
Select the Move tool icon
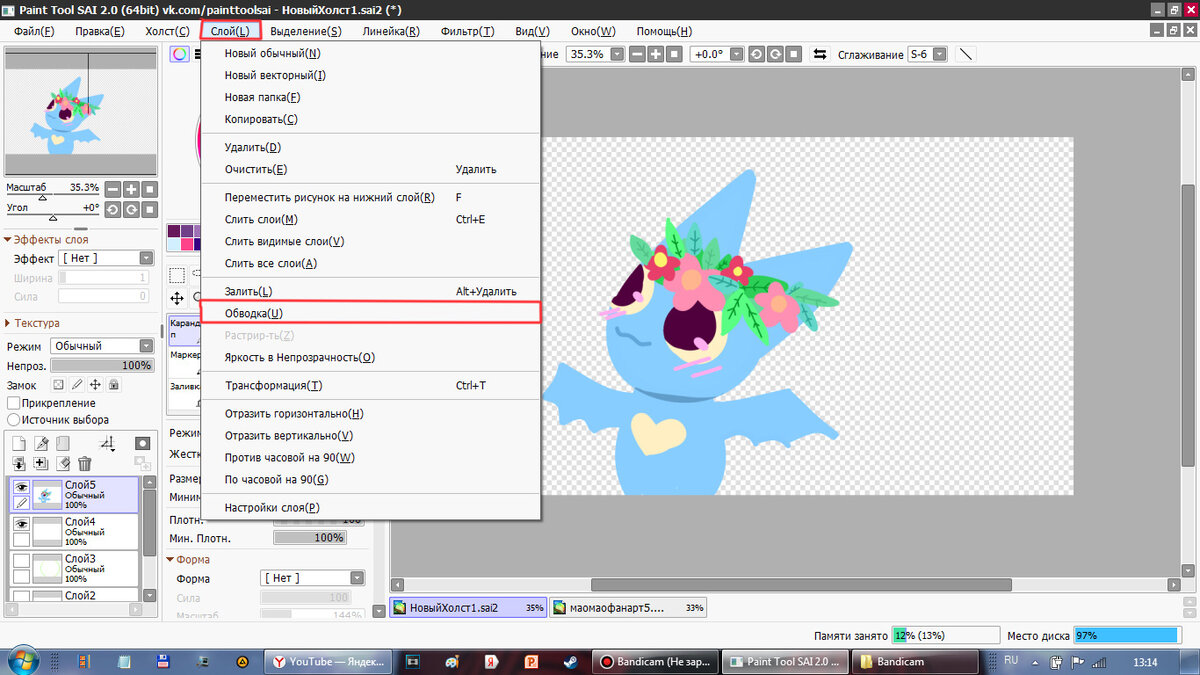coord(177,298)
